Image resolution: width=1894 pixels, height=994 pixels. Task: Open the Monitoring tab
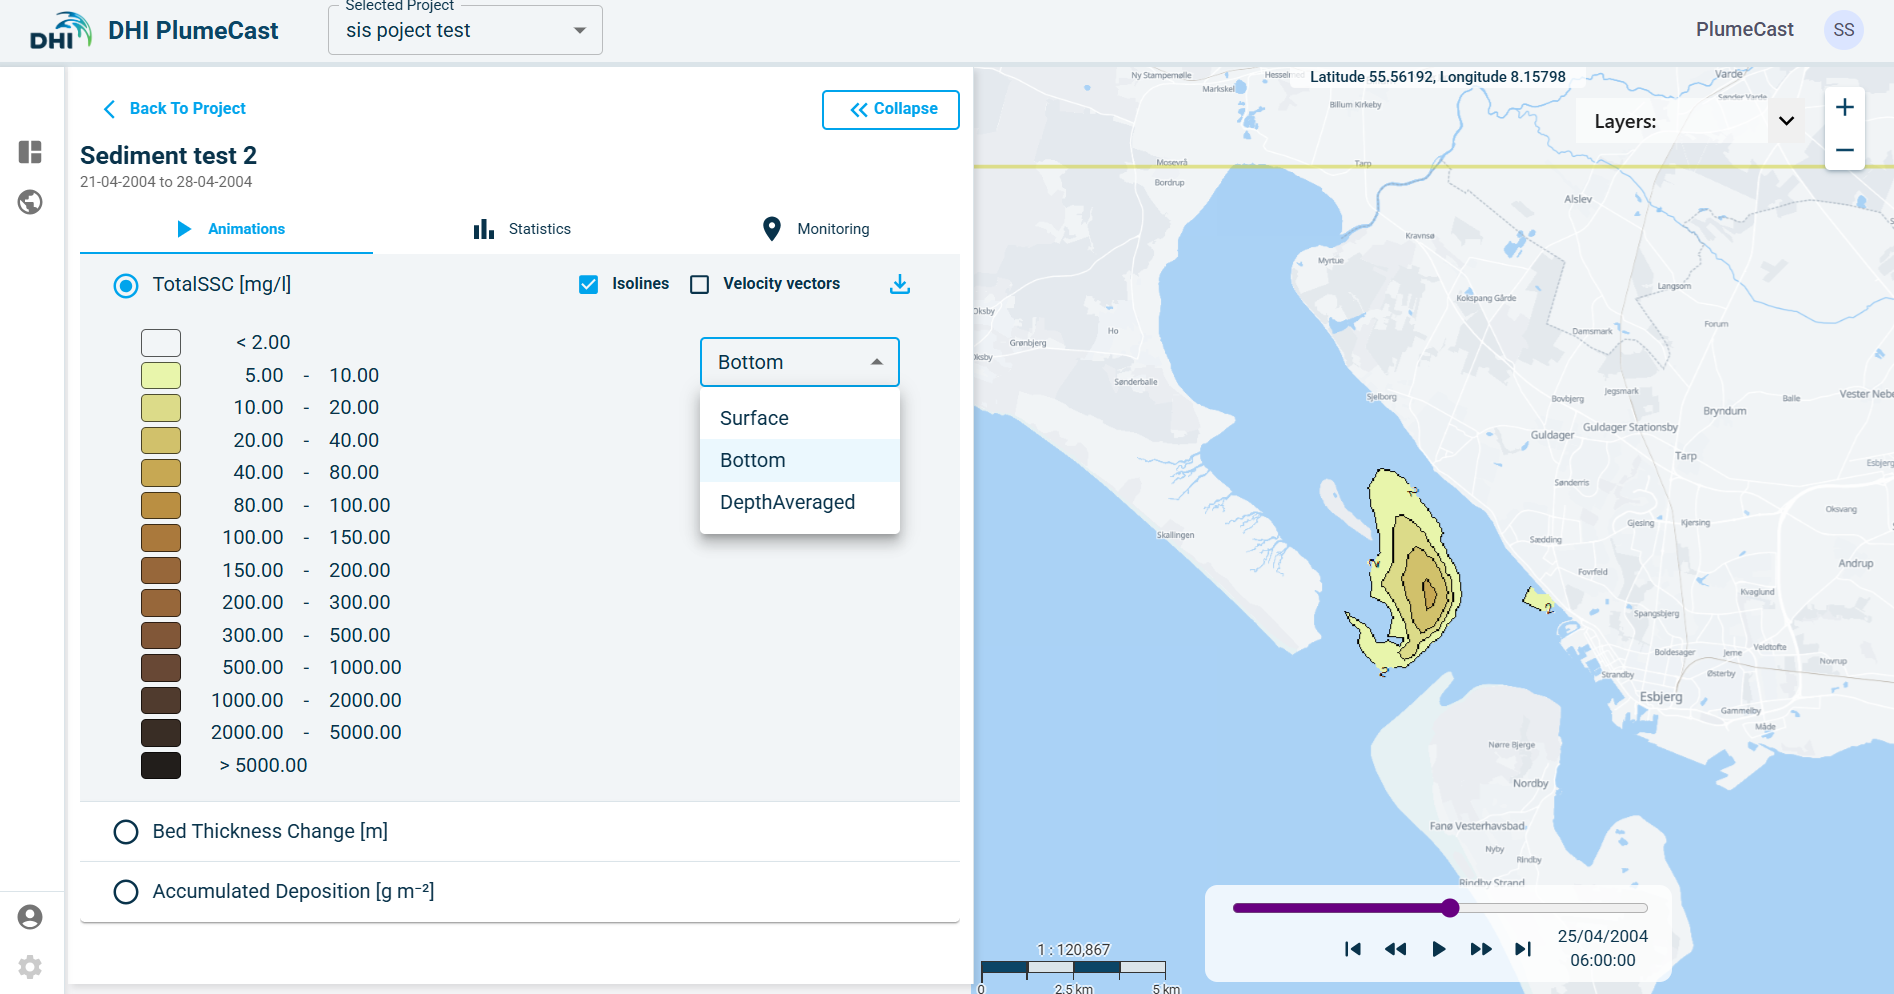(x=816, y=229)
